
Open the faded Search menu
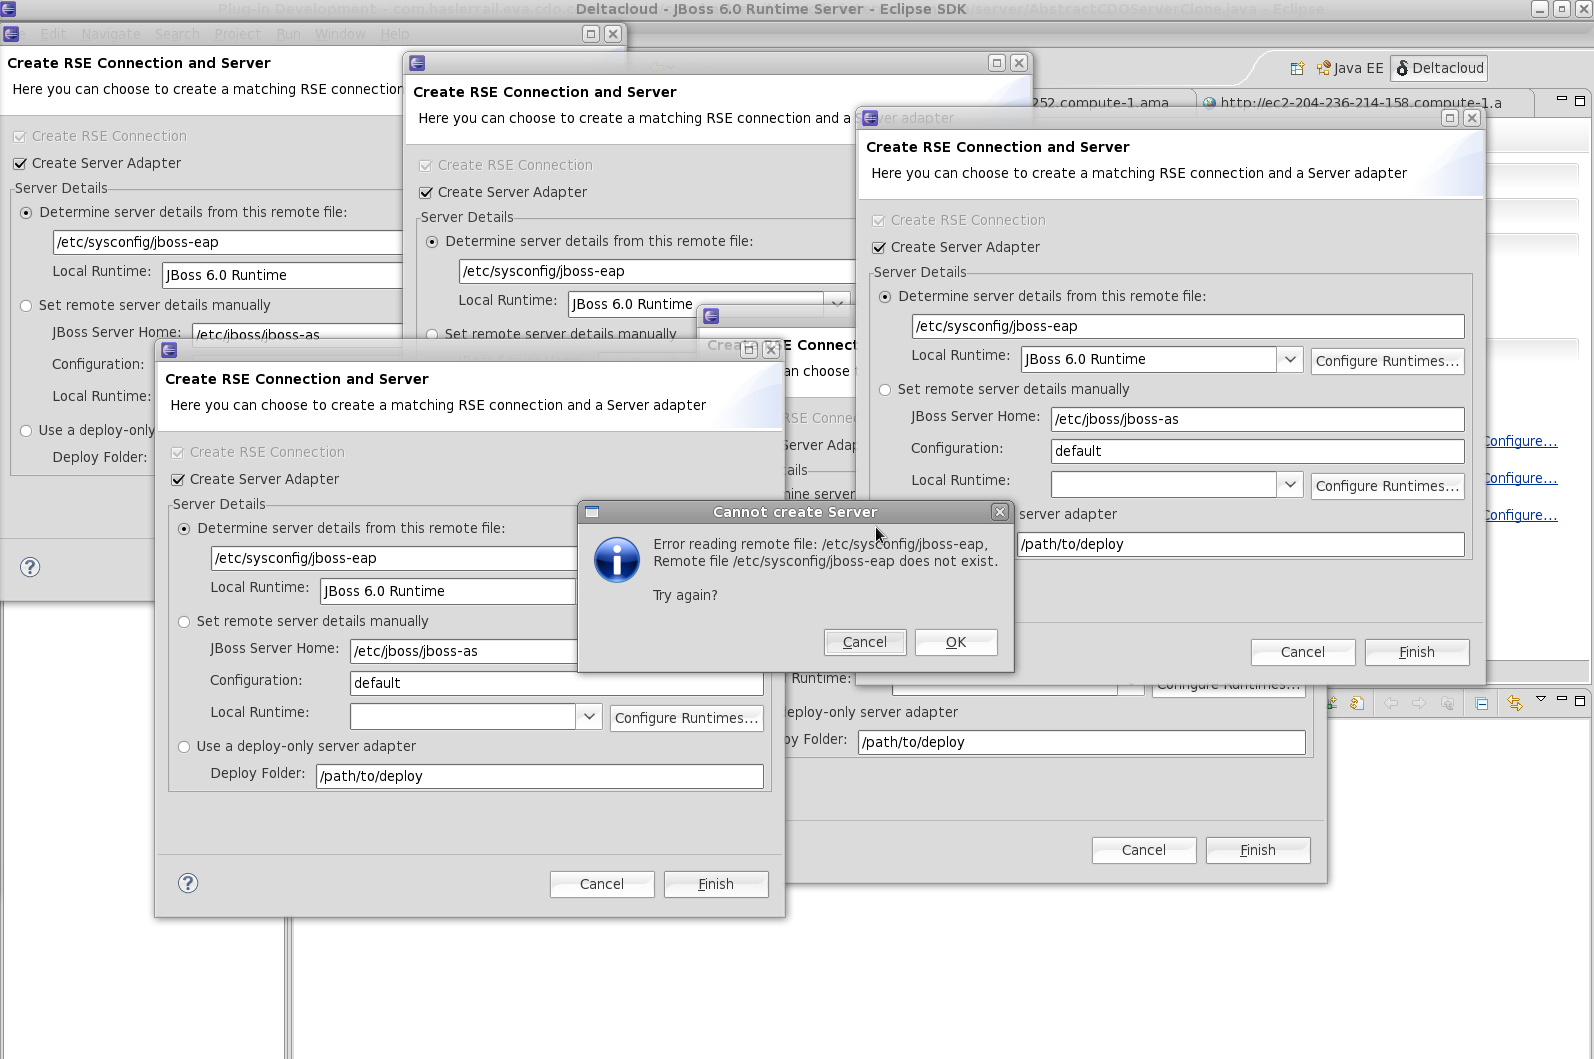(177, 34)
